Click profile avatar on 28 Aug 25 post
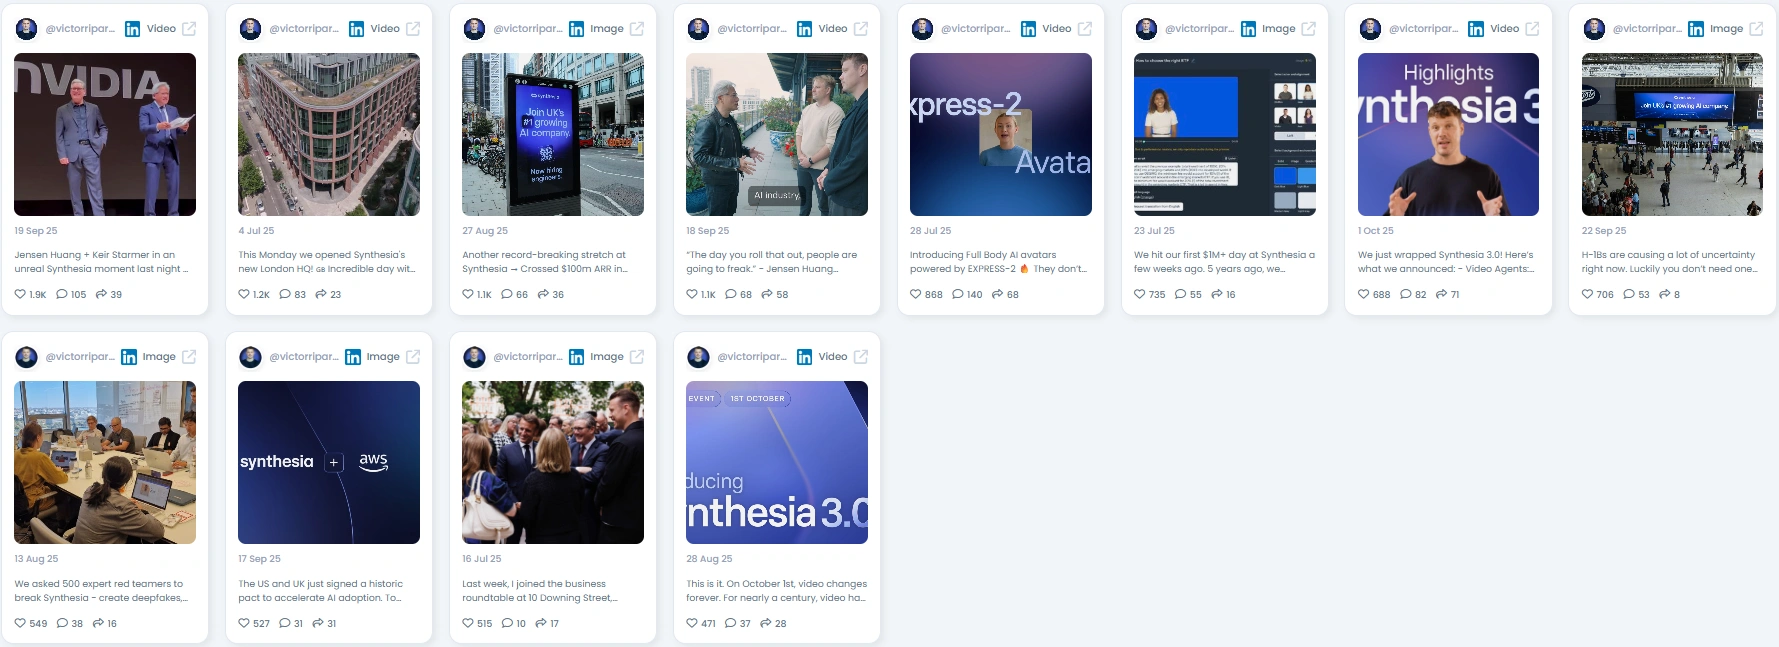This screenshot has height=647, width=1779. pos(699,357)
